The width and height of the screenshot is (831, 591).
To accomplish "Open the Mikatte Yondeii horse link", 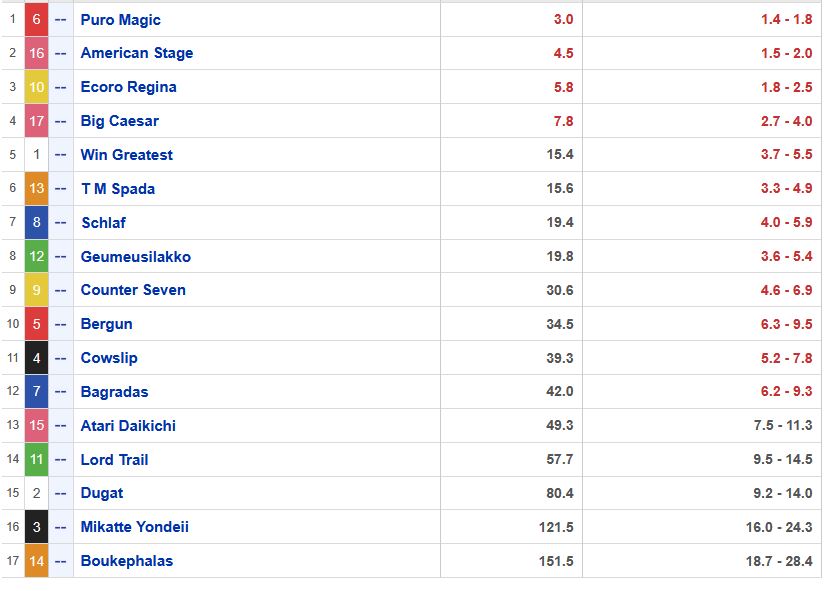I will pos(135,527).
